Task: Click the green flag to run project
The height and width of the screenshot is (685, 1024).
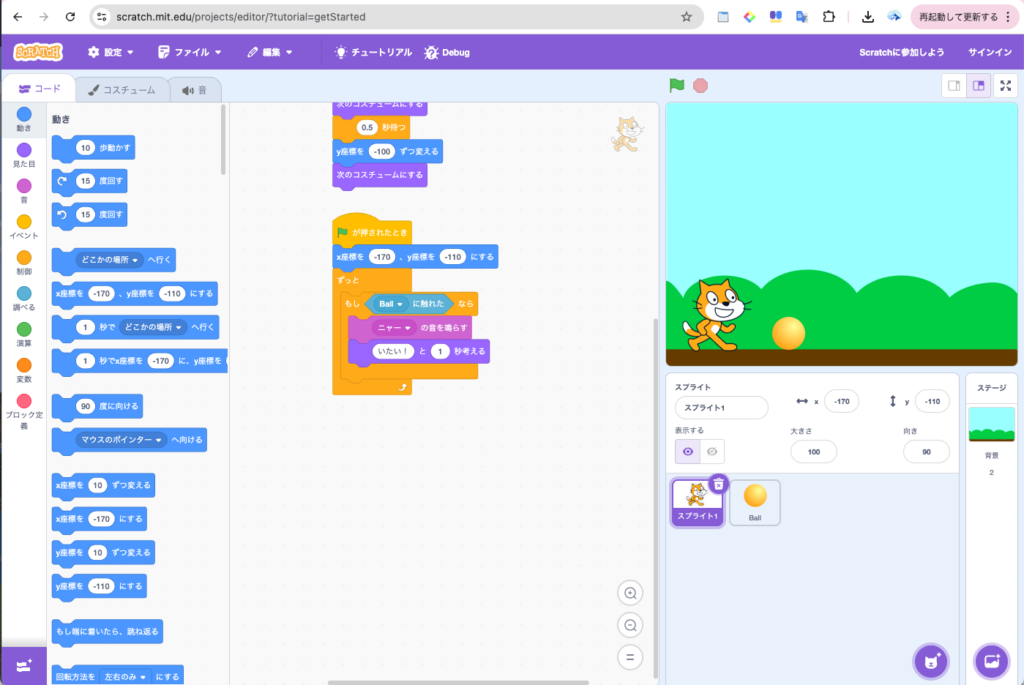Action: click(677, 85)
